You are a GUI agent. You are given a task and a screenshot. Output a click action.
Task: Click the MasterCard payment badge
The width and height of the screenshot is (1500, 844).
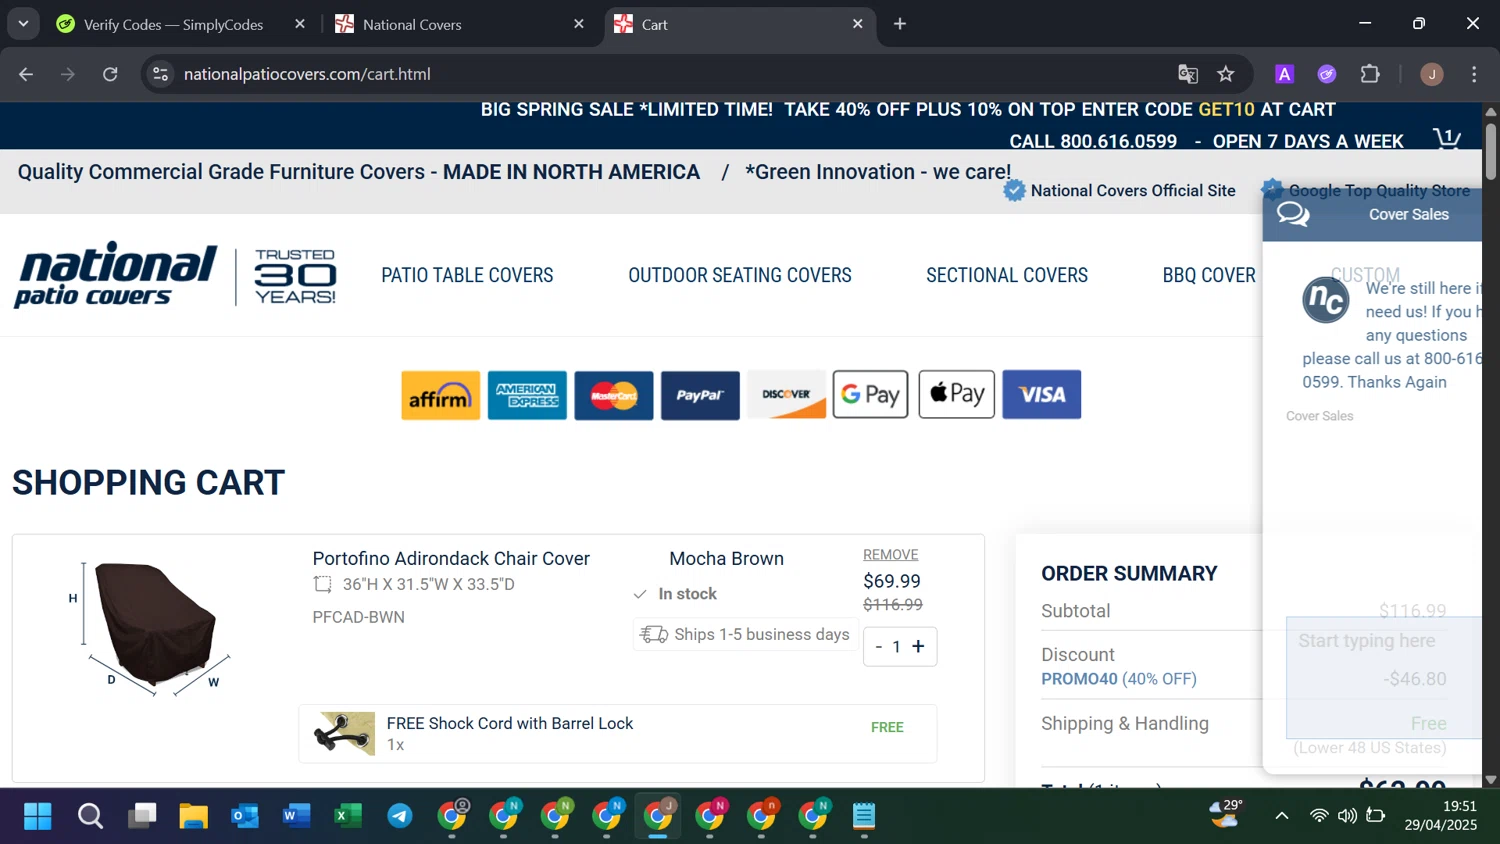[x=614, y=395]
